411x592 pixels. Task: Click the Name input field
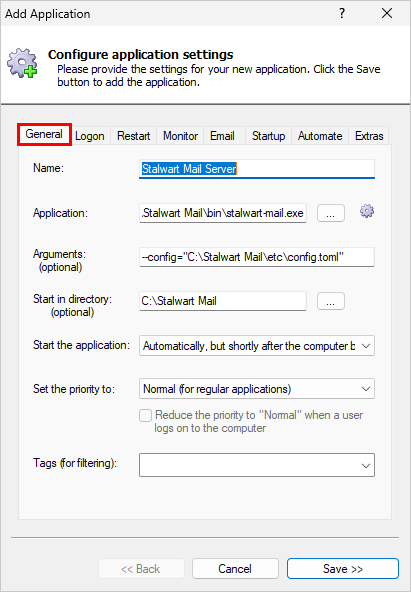(257, 168)
